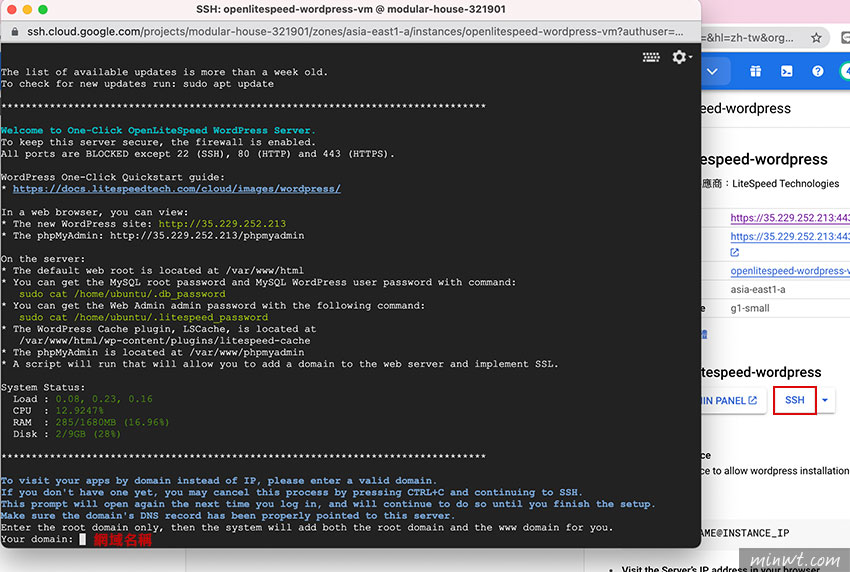
Task: Click the Load '0.08, 0.23, 0.16' value
Action: (104, 399)
